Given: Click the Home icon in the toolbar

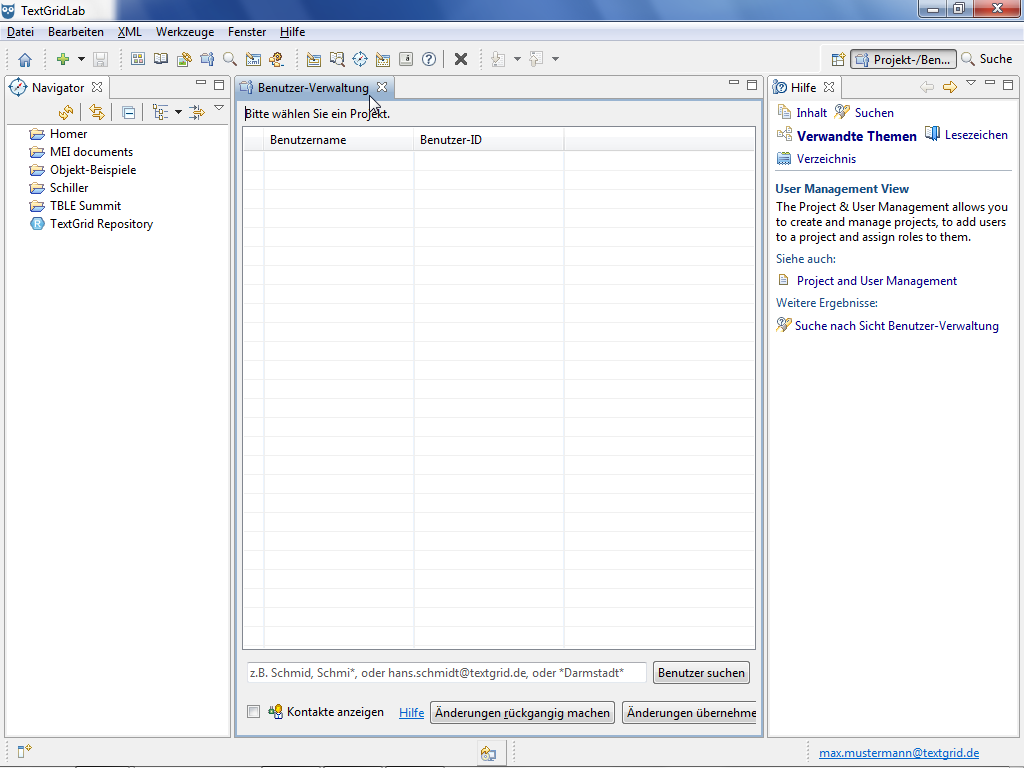Looking at the screenshot, I should coord(25,60).
